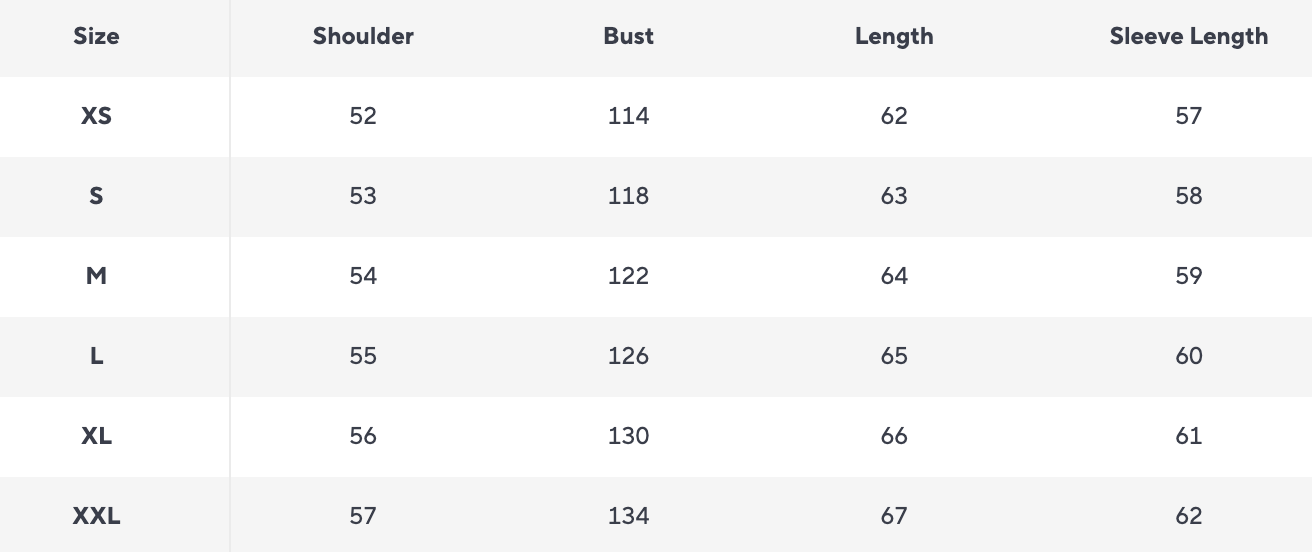Click the L shoulder value 55
This screenshot has height=552, width=1312.
click(x=363, y=356)
